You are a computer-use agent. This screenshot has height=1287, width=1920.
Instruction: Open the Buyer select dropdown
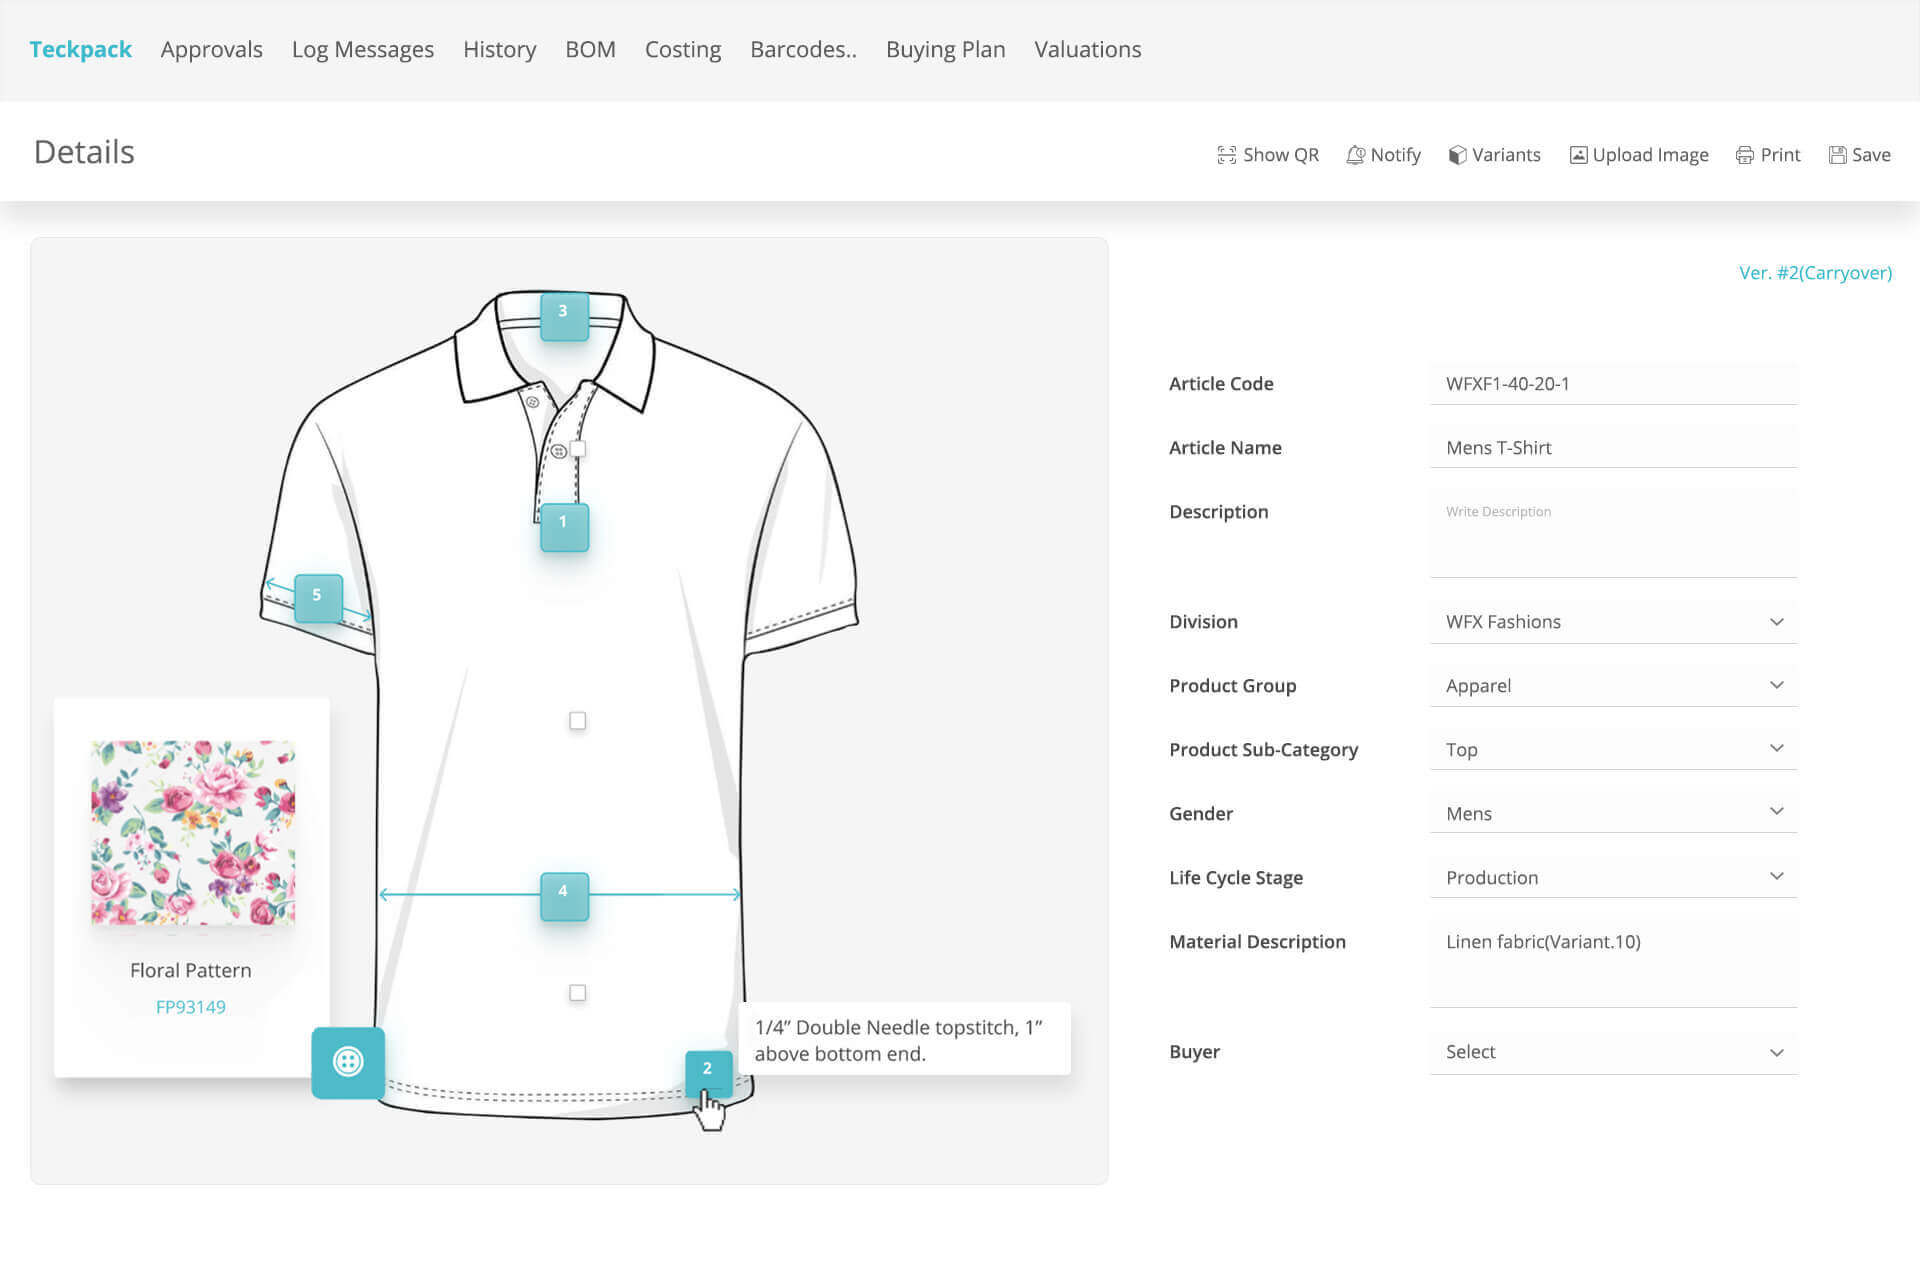pyautogui.click(x=1613, y=1052)
